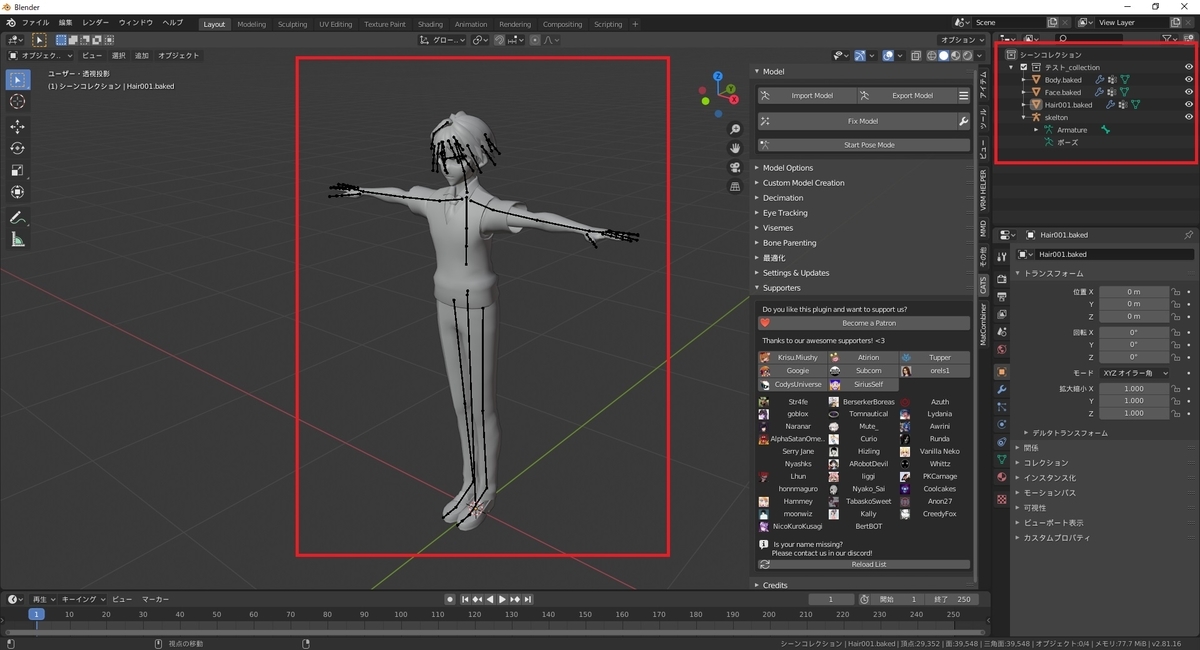
Task: Hide skelton with its eye icon
Action: 1189,117
